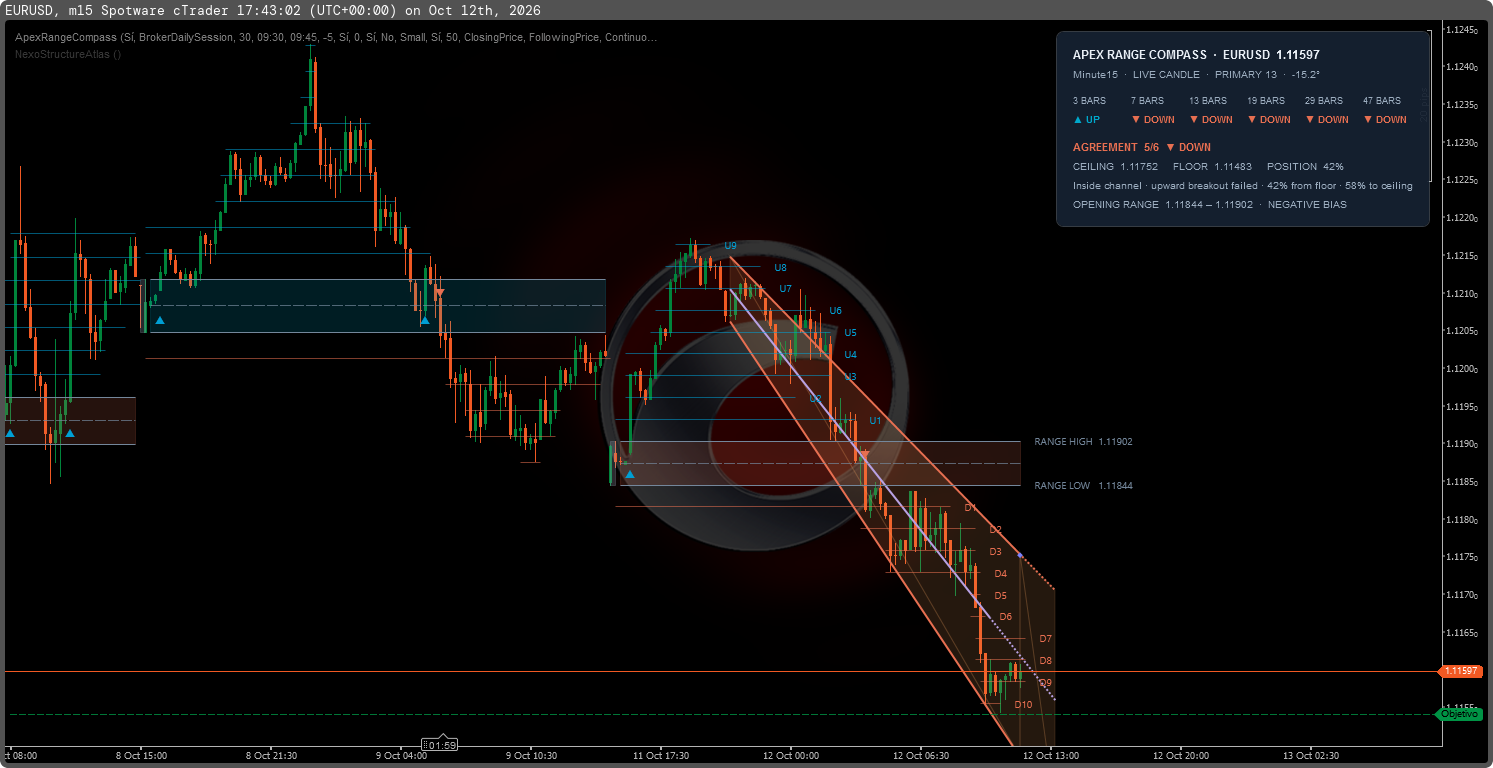Click the D7 level label
The height and width of the screenshot is (768, 1493).
1046,639
